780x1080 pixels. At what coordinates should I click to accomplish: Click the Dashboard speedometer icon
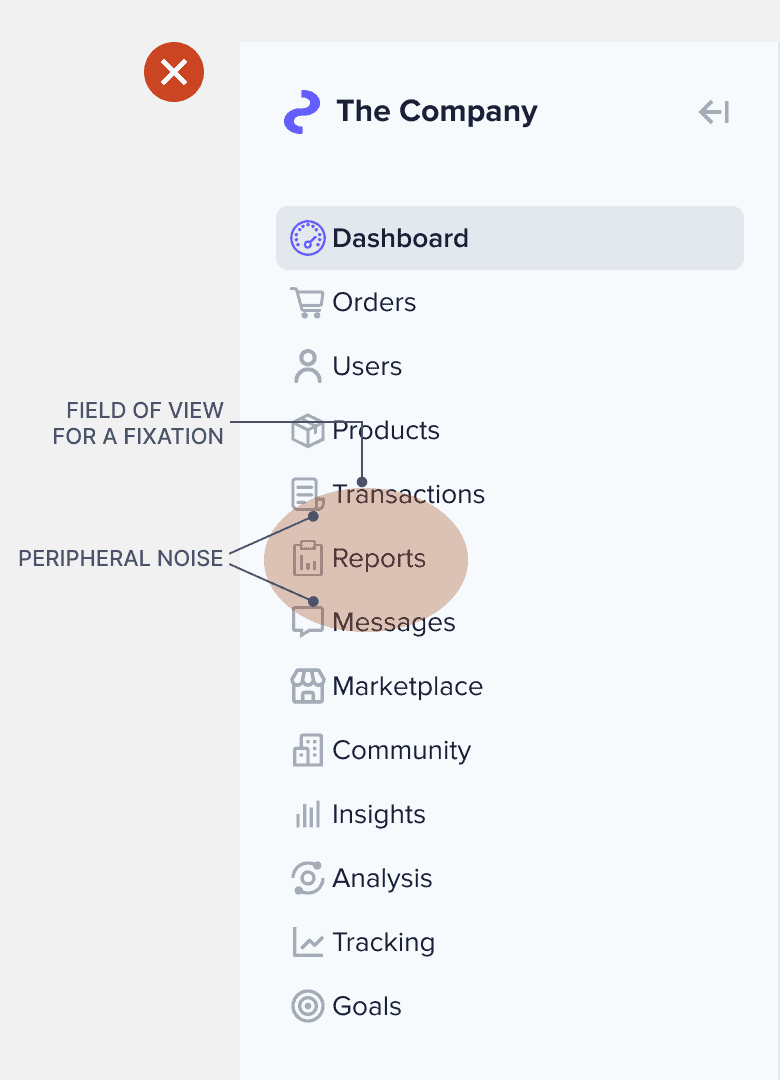(307, 238)
